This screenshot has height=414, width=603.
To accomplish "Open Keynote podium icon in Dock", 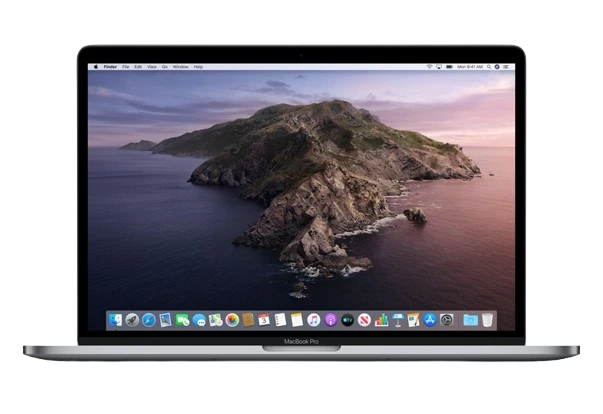I will pyautogui.click(x=398, y=320).
